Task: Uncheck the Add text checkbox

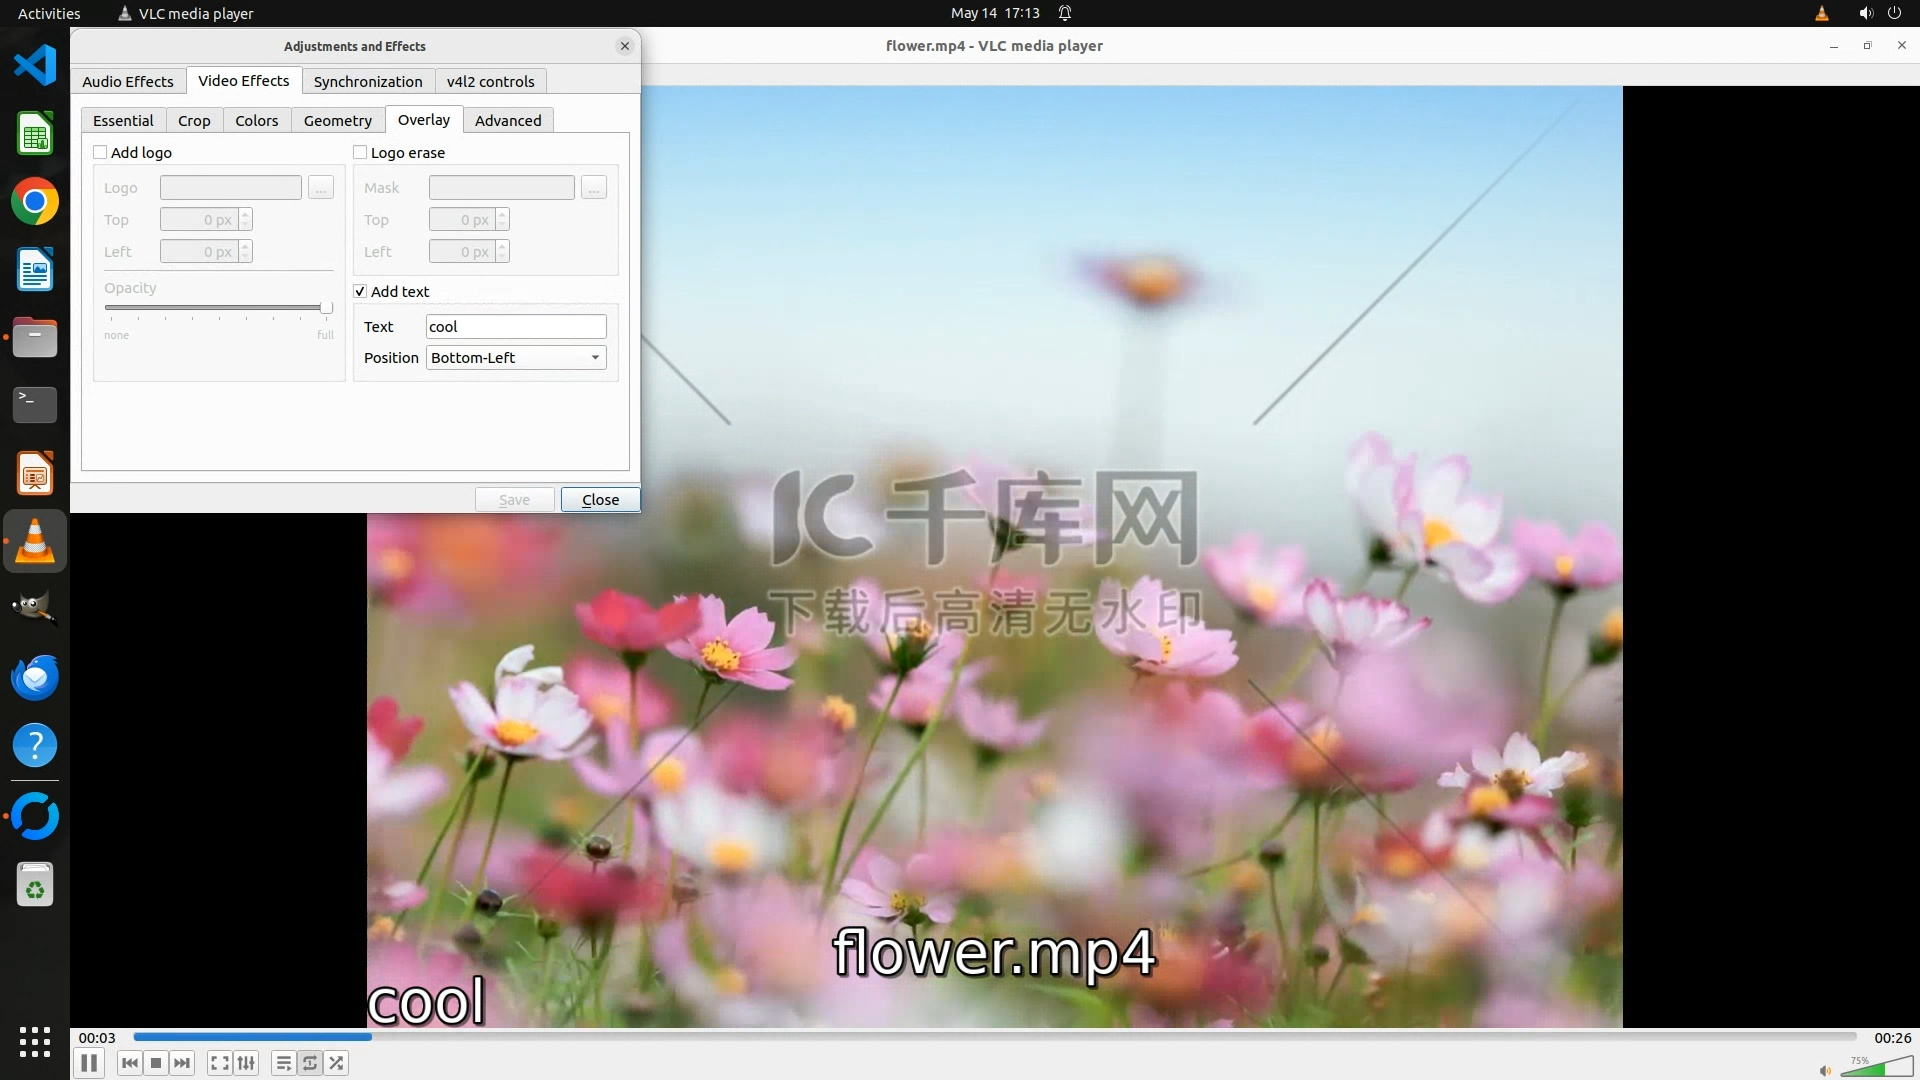Action: coord(360,291)
